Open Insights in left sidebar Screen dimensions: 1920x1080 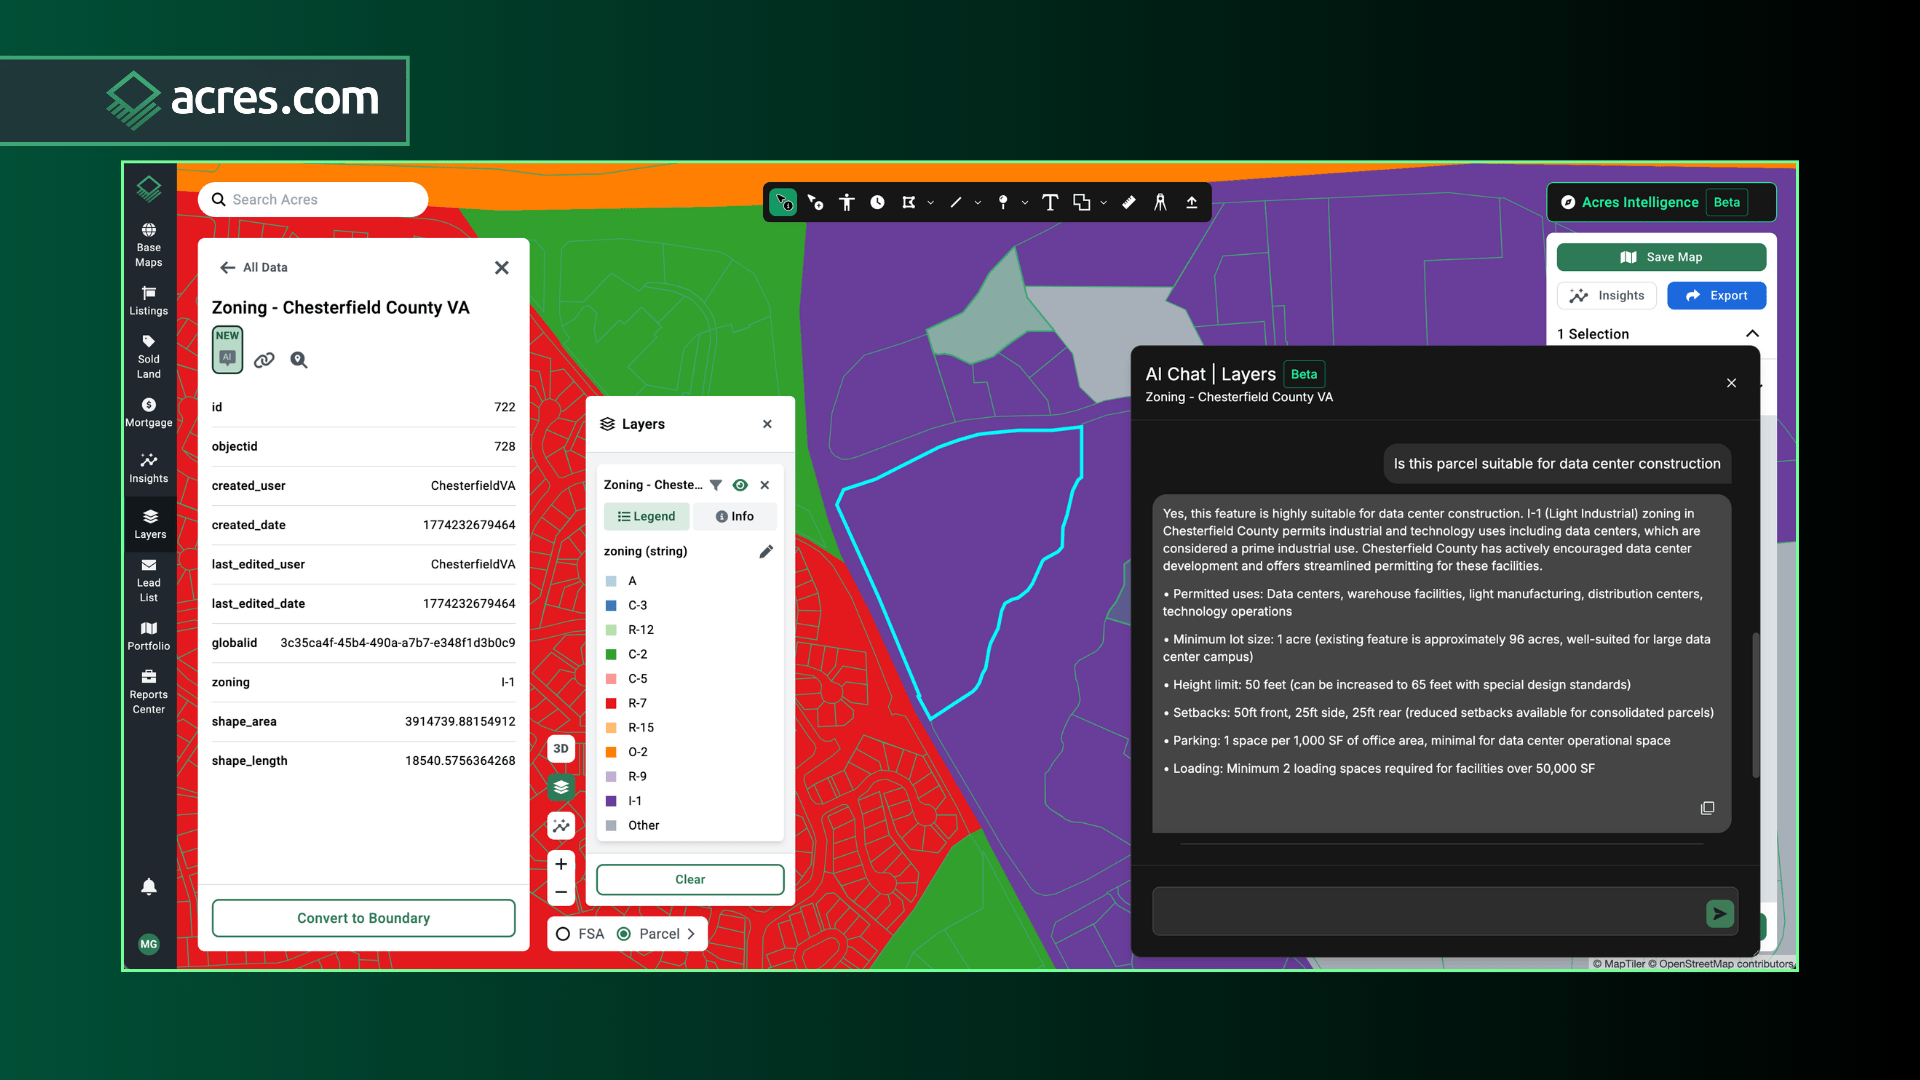pyautogui.click(x=149, y=468)
